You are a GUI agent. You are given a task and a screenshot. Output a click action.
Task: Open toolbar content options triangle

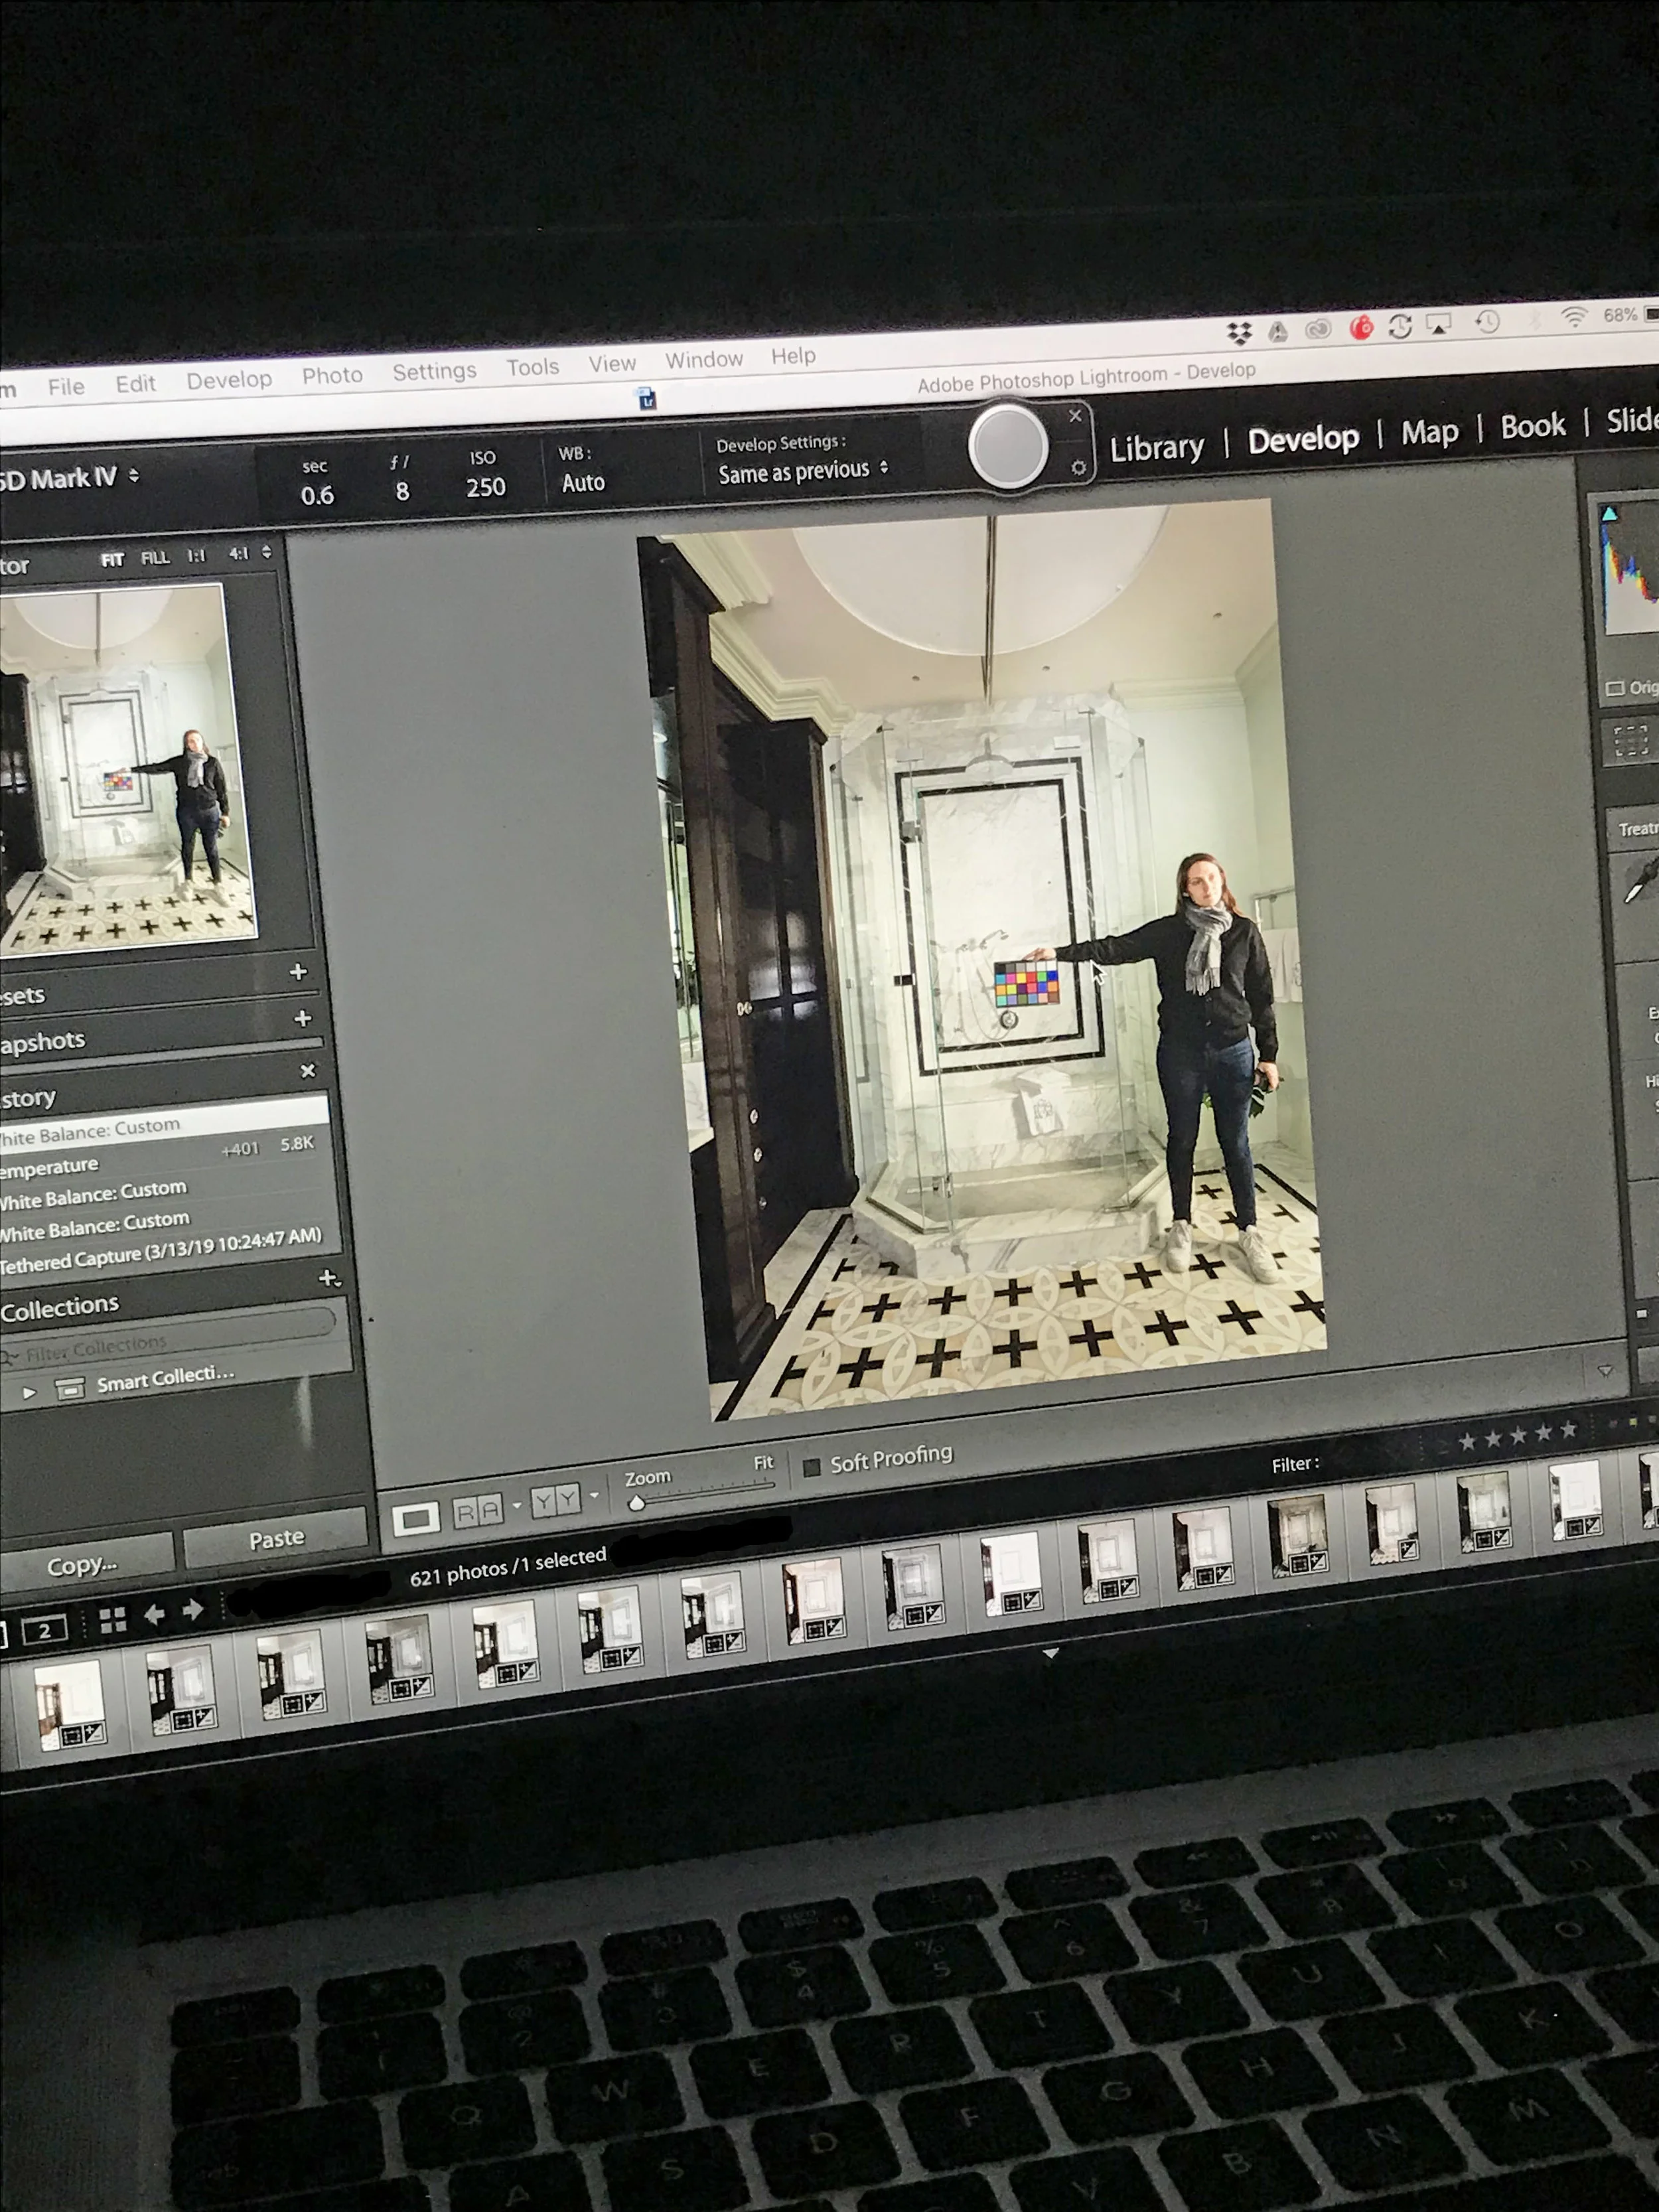(x=1605, y=1370)
